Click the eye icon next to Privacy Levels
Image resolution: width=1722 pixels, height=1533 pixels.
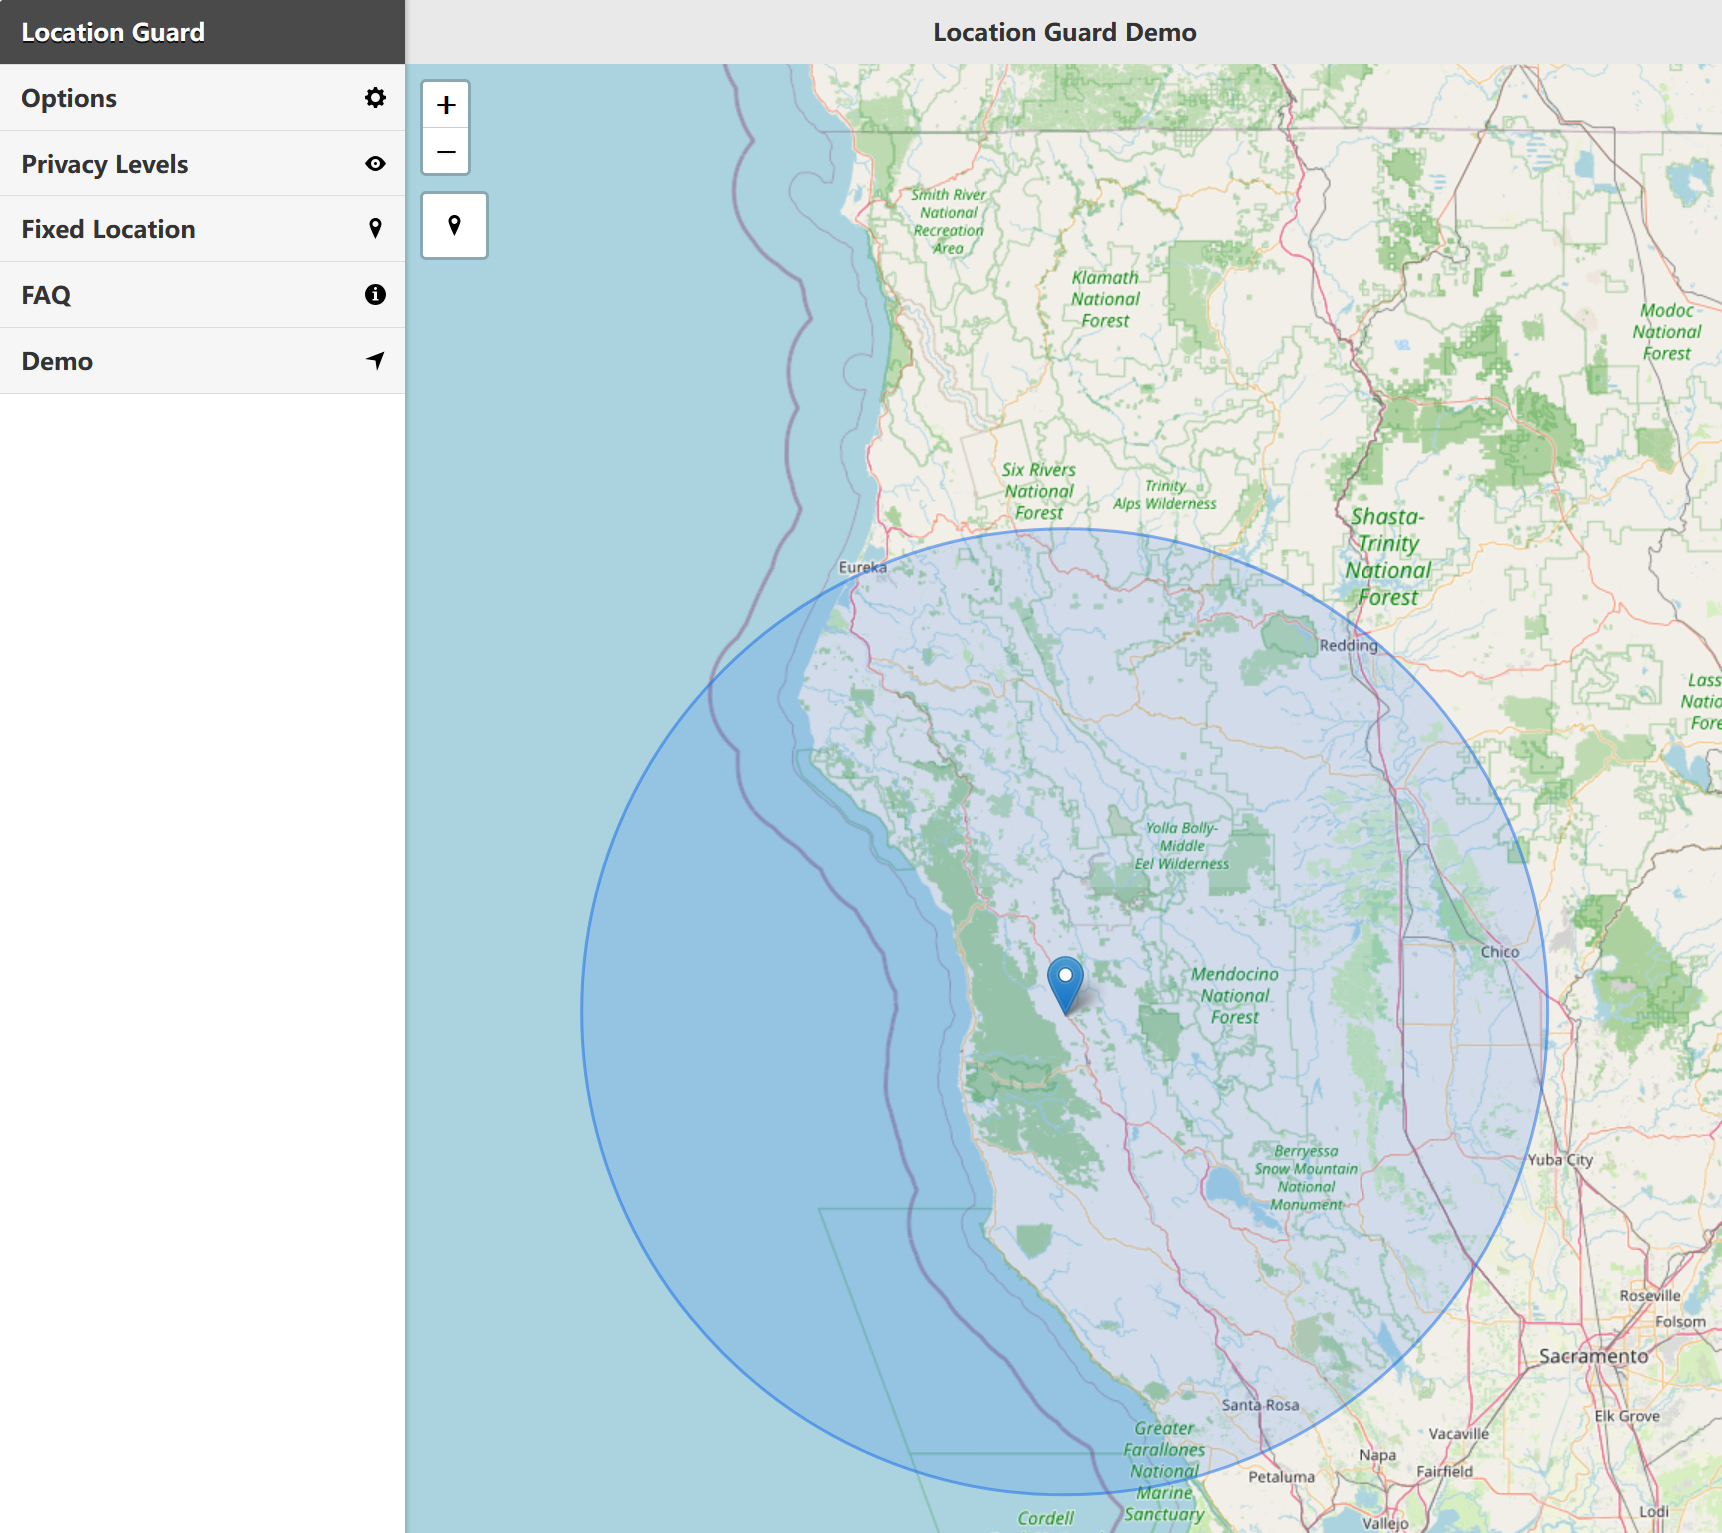point(375,163)
